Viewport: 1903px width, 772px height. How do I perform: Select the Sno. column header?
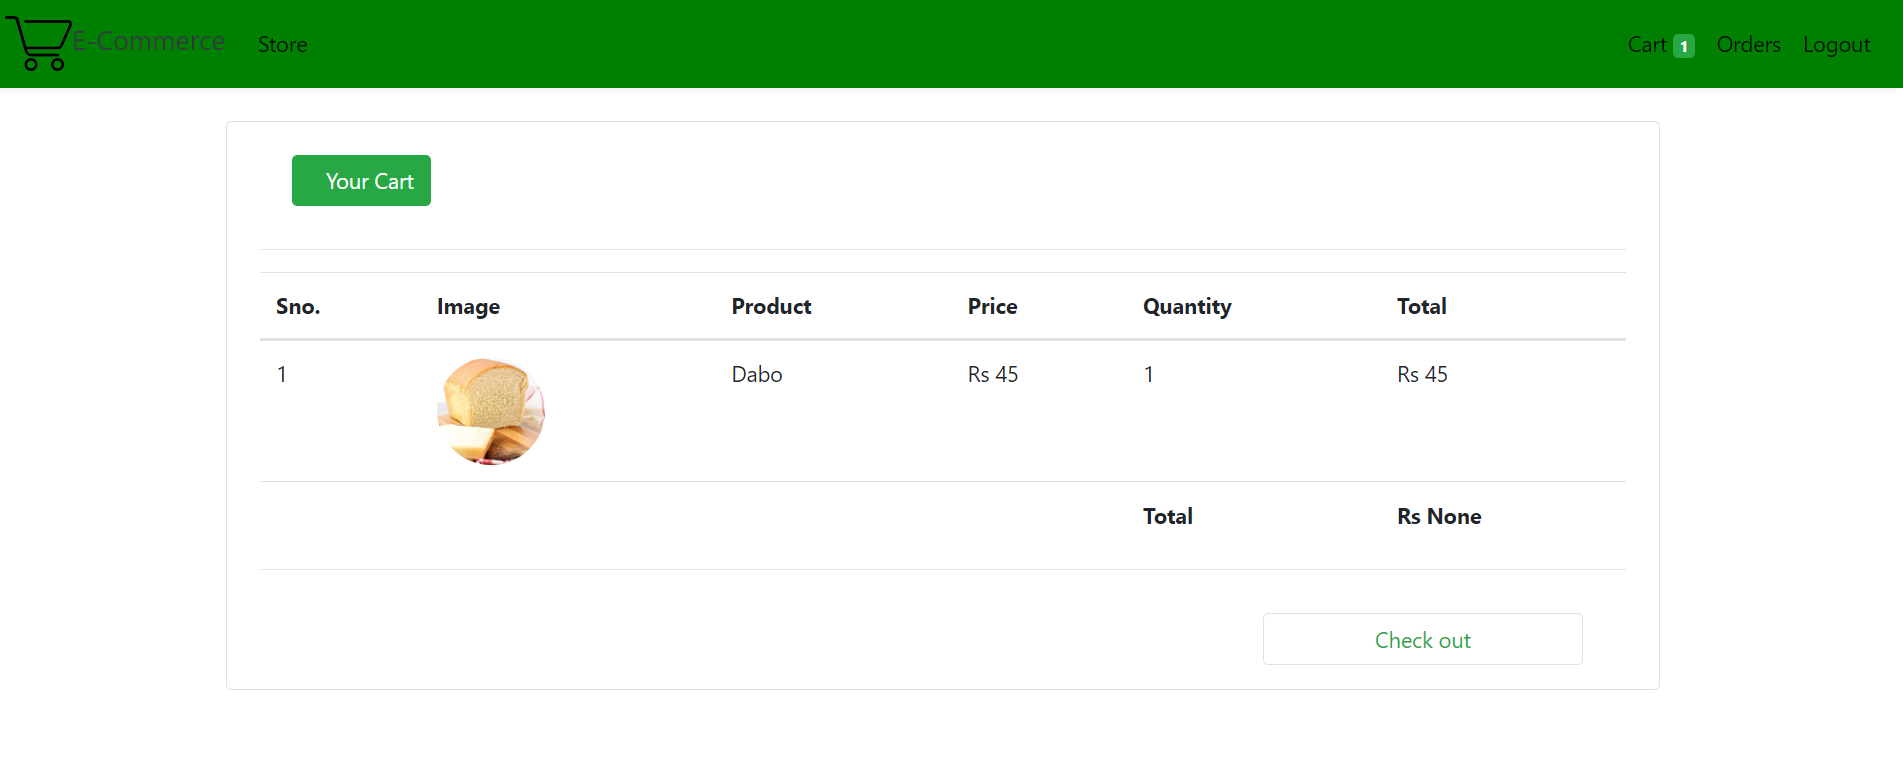coord(297,306)
